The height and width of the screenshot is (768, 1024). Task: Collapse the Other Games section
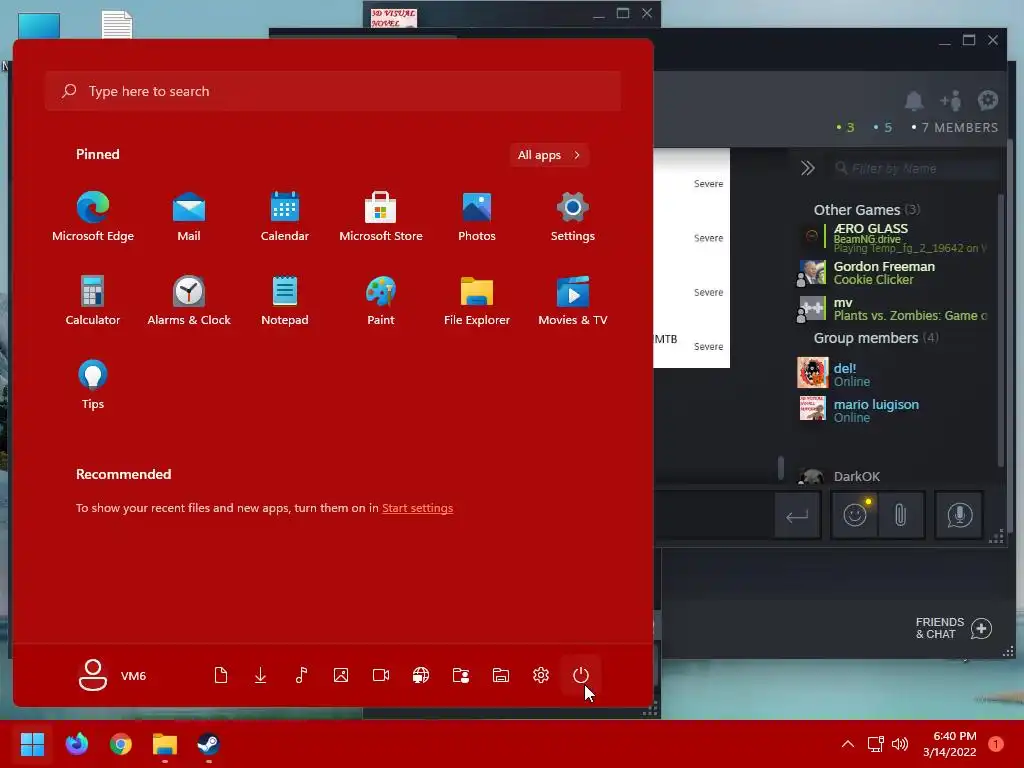[867, 210]
